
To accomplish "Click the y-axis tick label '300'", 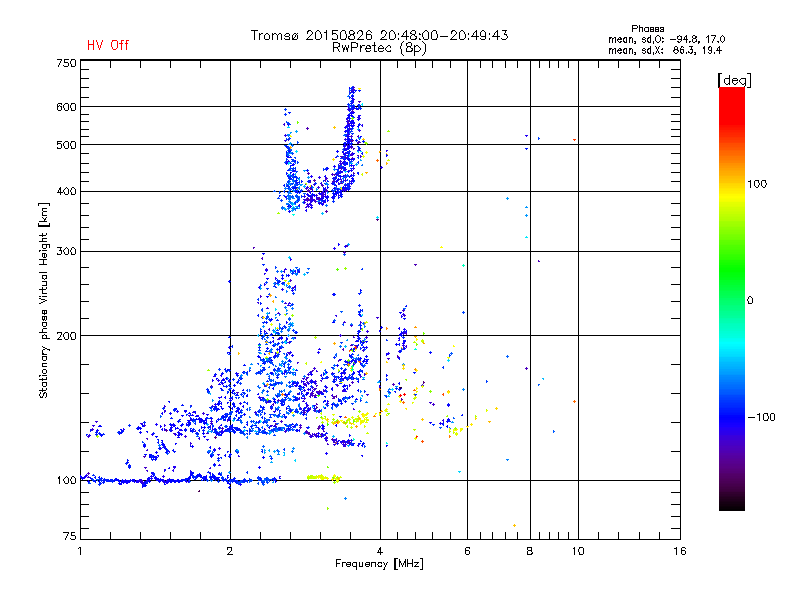I will pos(66,252).
